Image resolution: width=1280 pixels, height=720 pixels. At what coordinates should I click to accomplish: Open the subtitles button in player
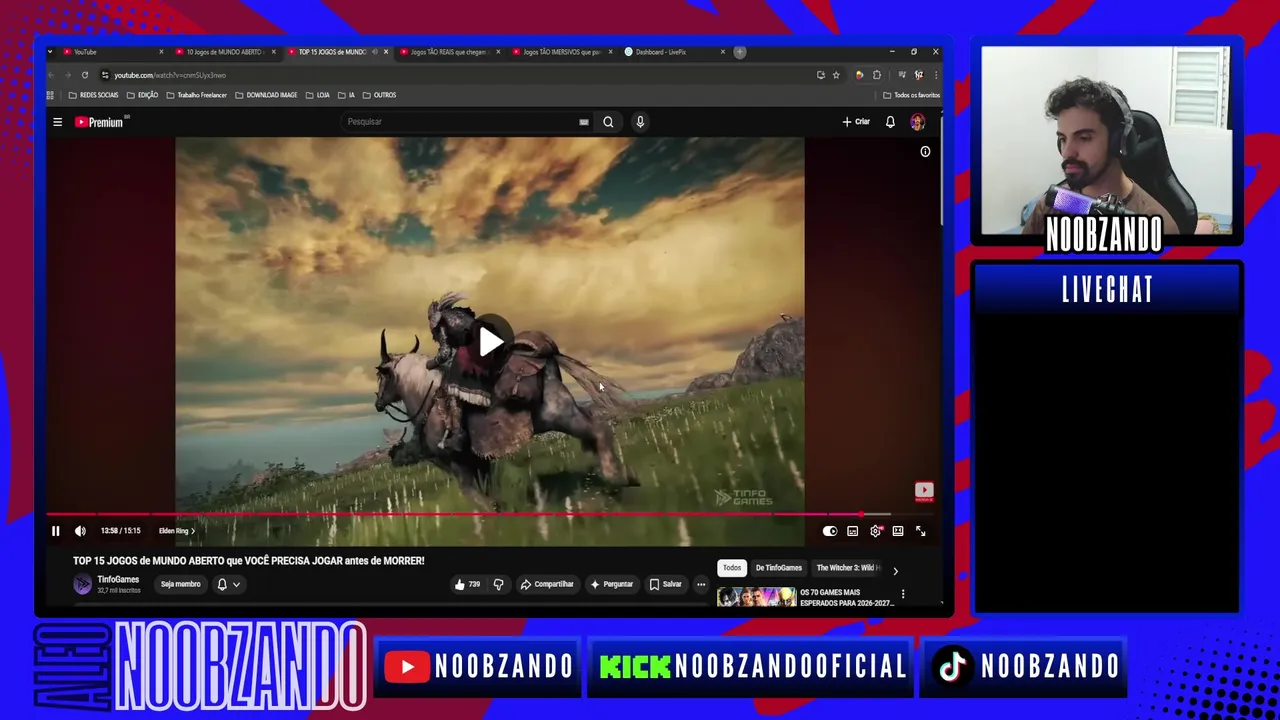(x=853, y=531)
